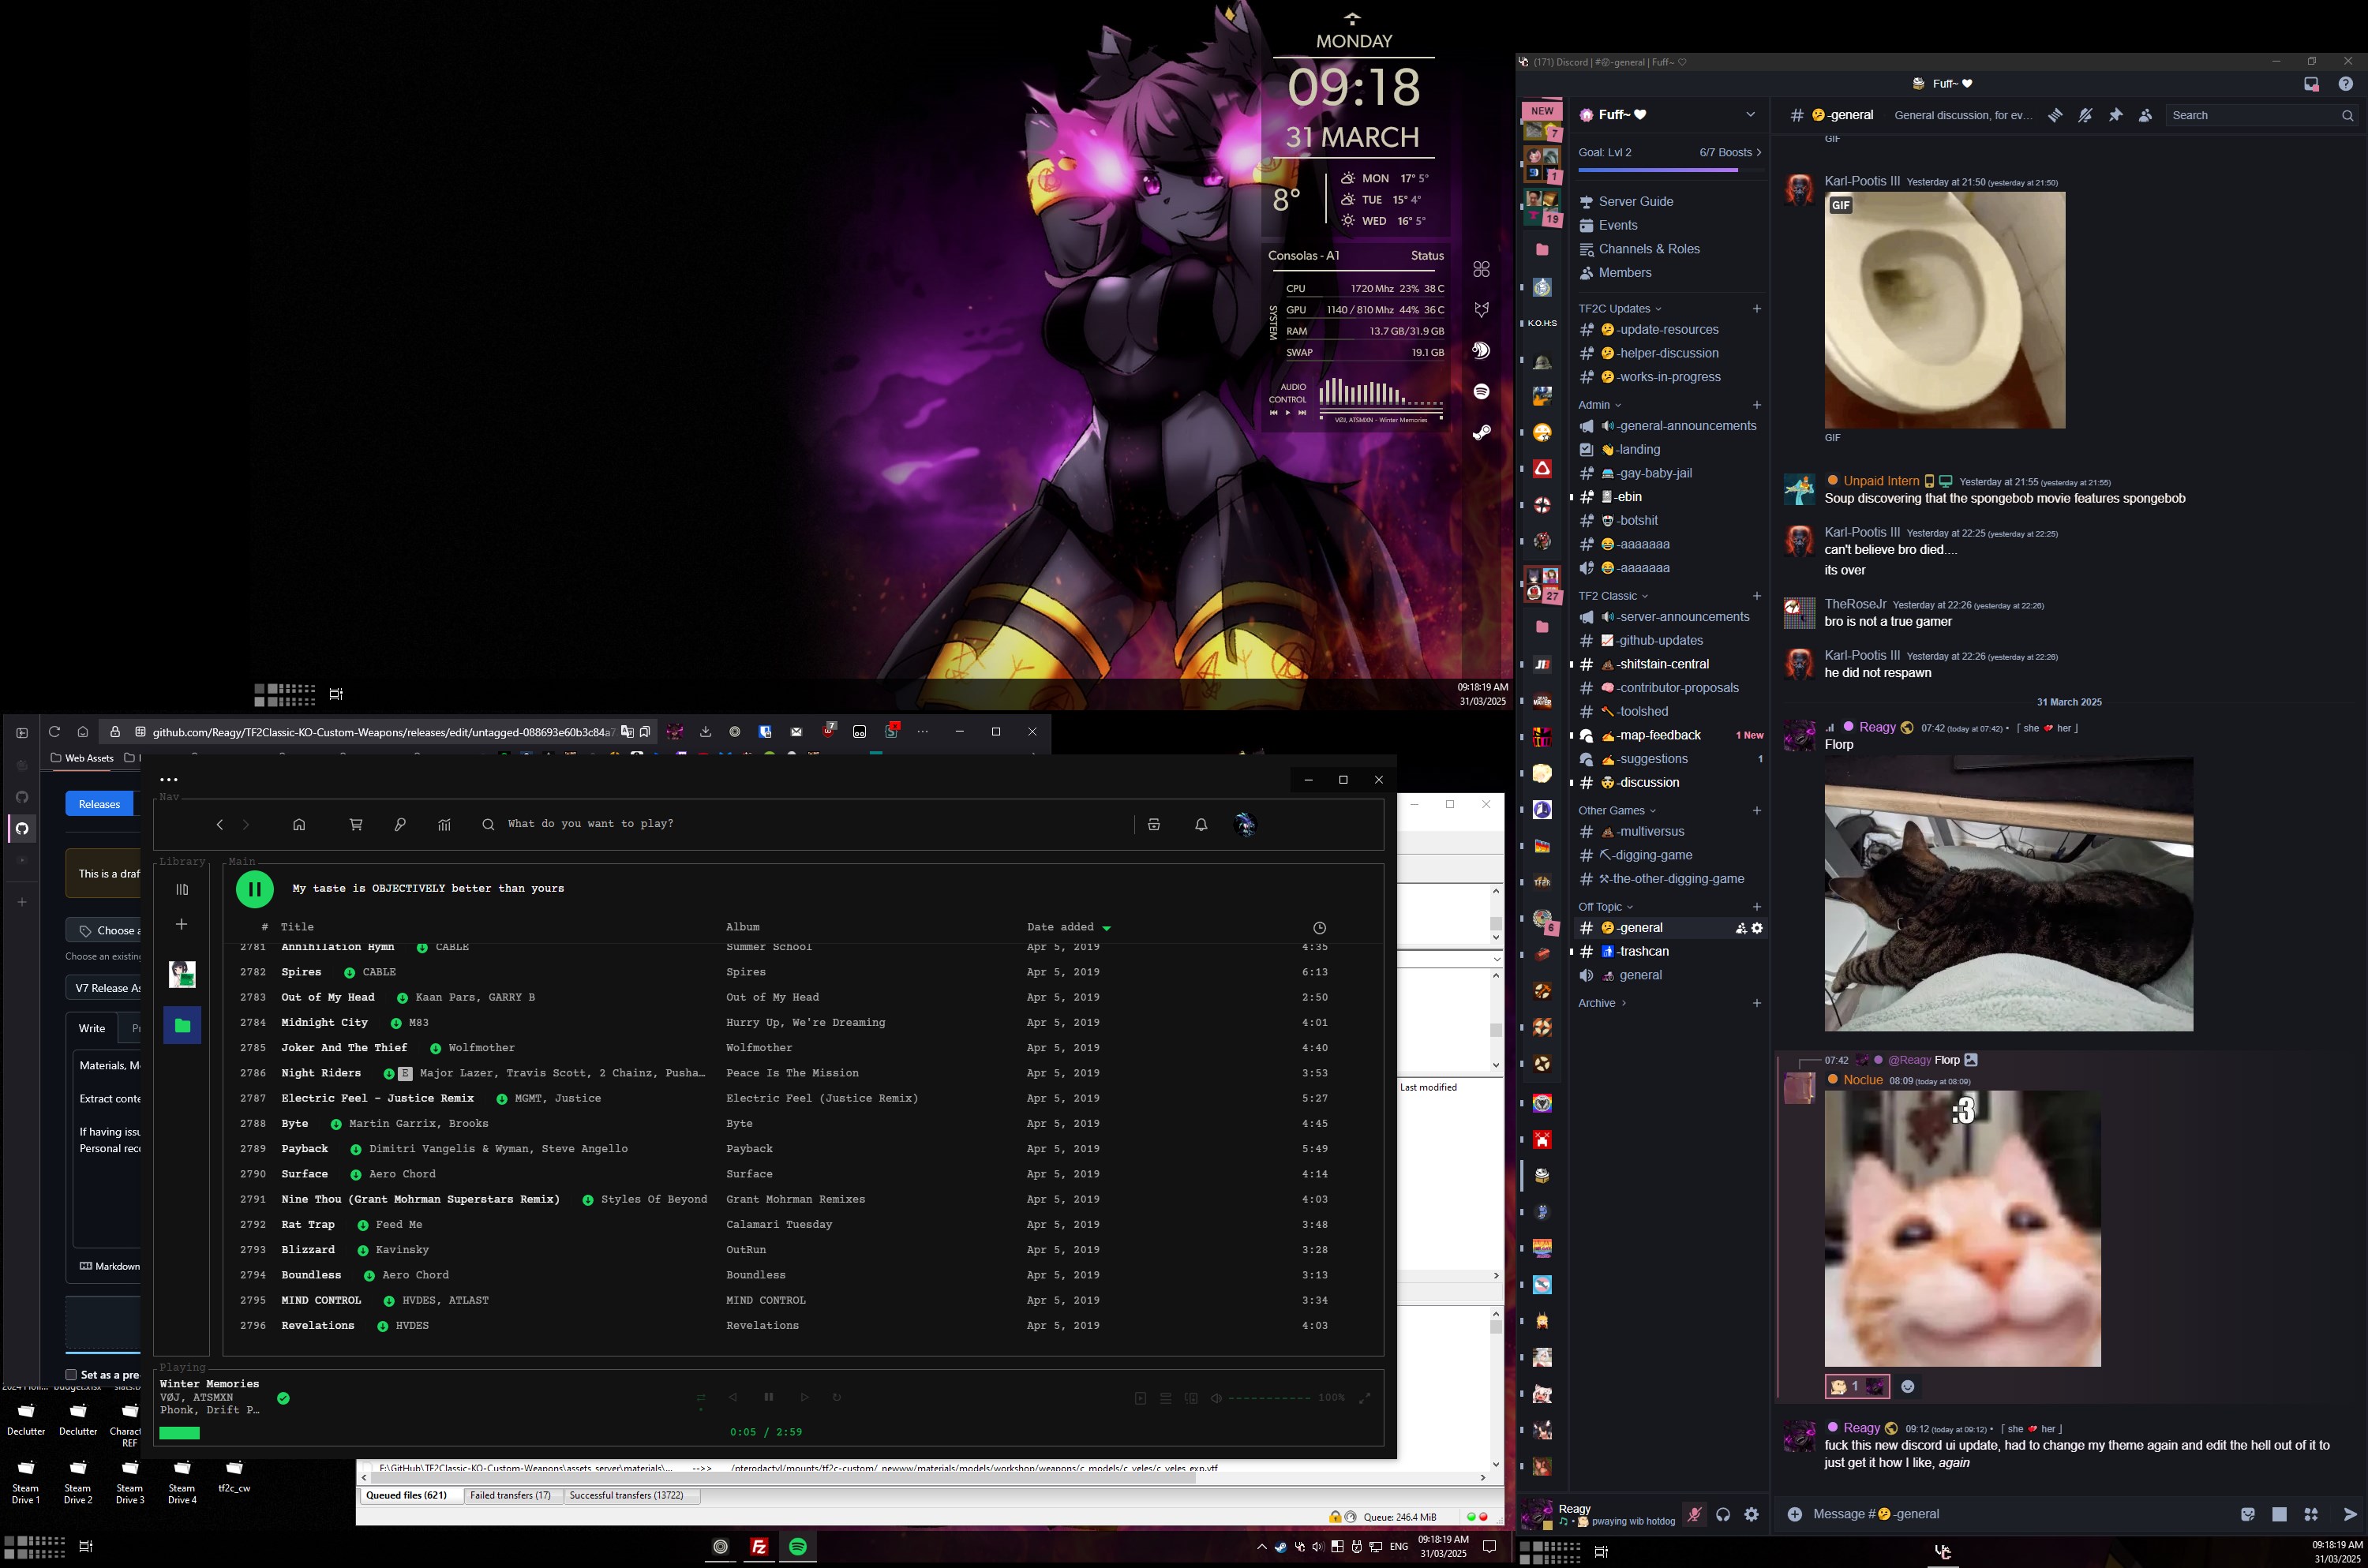The image size is (2368, 1568).
Task: Collapse the TF2C Updates category
Action: 1619,309
